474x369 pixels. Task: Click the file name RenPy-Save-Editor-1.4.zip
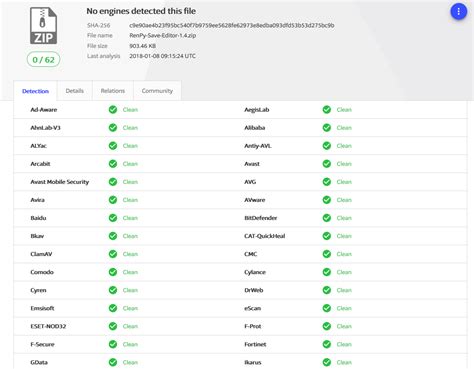point(163,35)
